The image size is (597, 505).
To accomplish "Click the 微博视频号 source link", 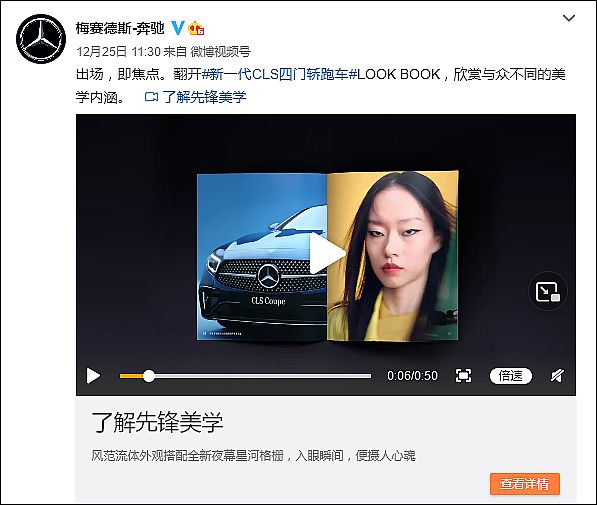I will 220,51.
